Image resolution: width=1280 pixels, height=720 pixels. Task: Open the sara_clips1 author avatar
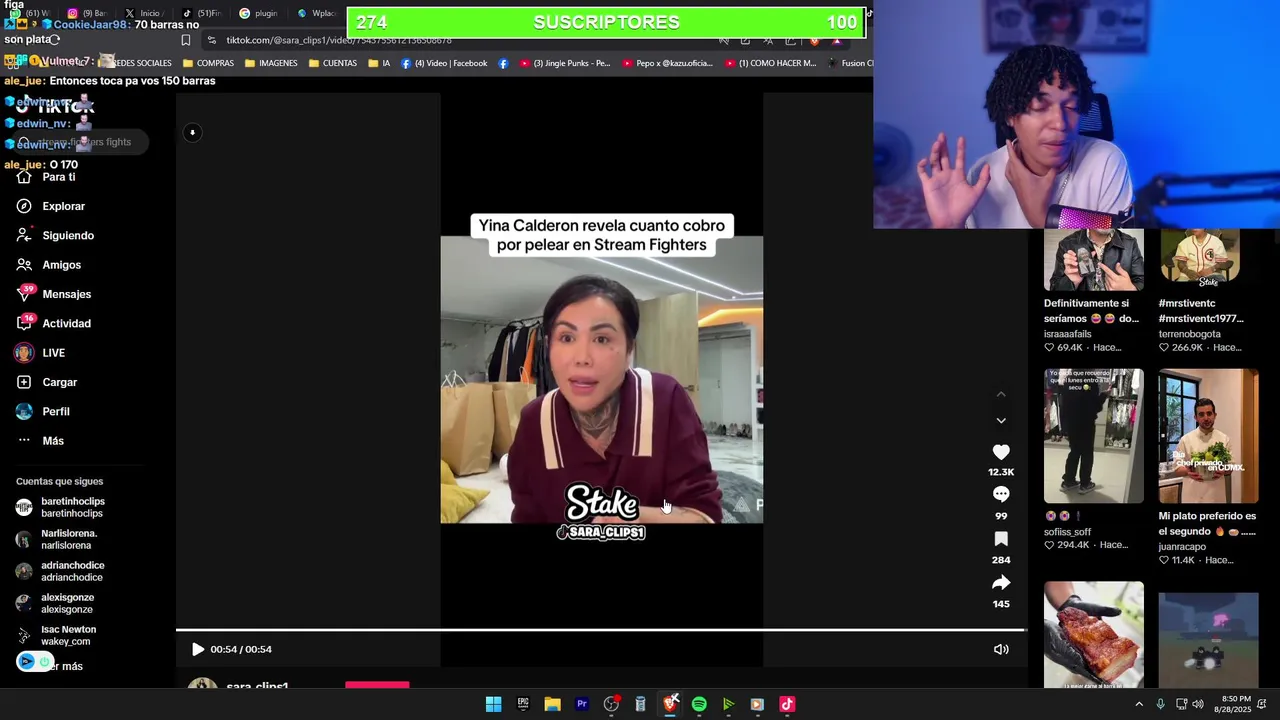(x=203, y=684)
